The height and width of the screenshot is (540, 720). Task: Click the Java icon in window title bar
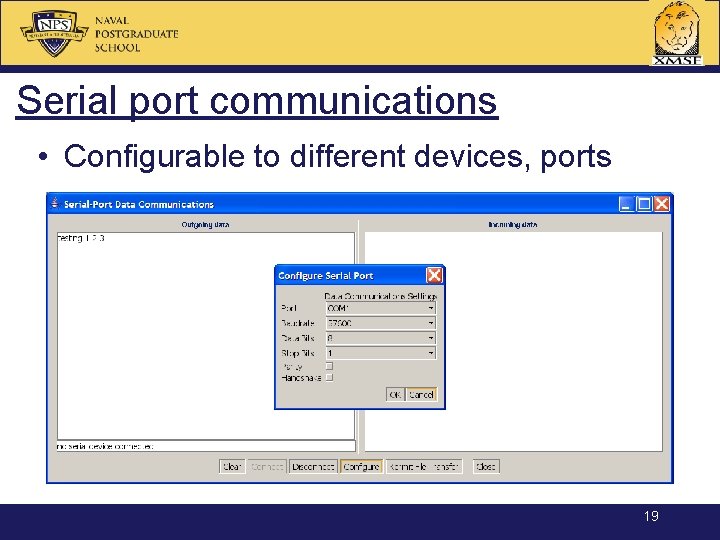pyautogui.click(x=55, y=203)
